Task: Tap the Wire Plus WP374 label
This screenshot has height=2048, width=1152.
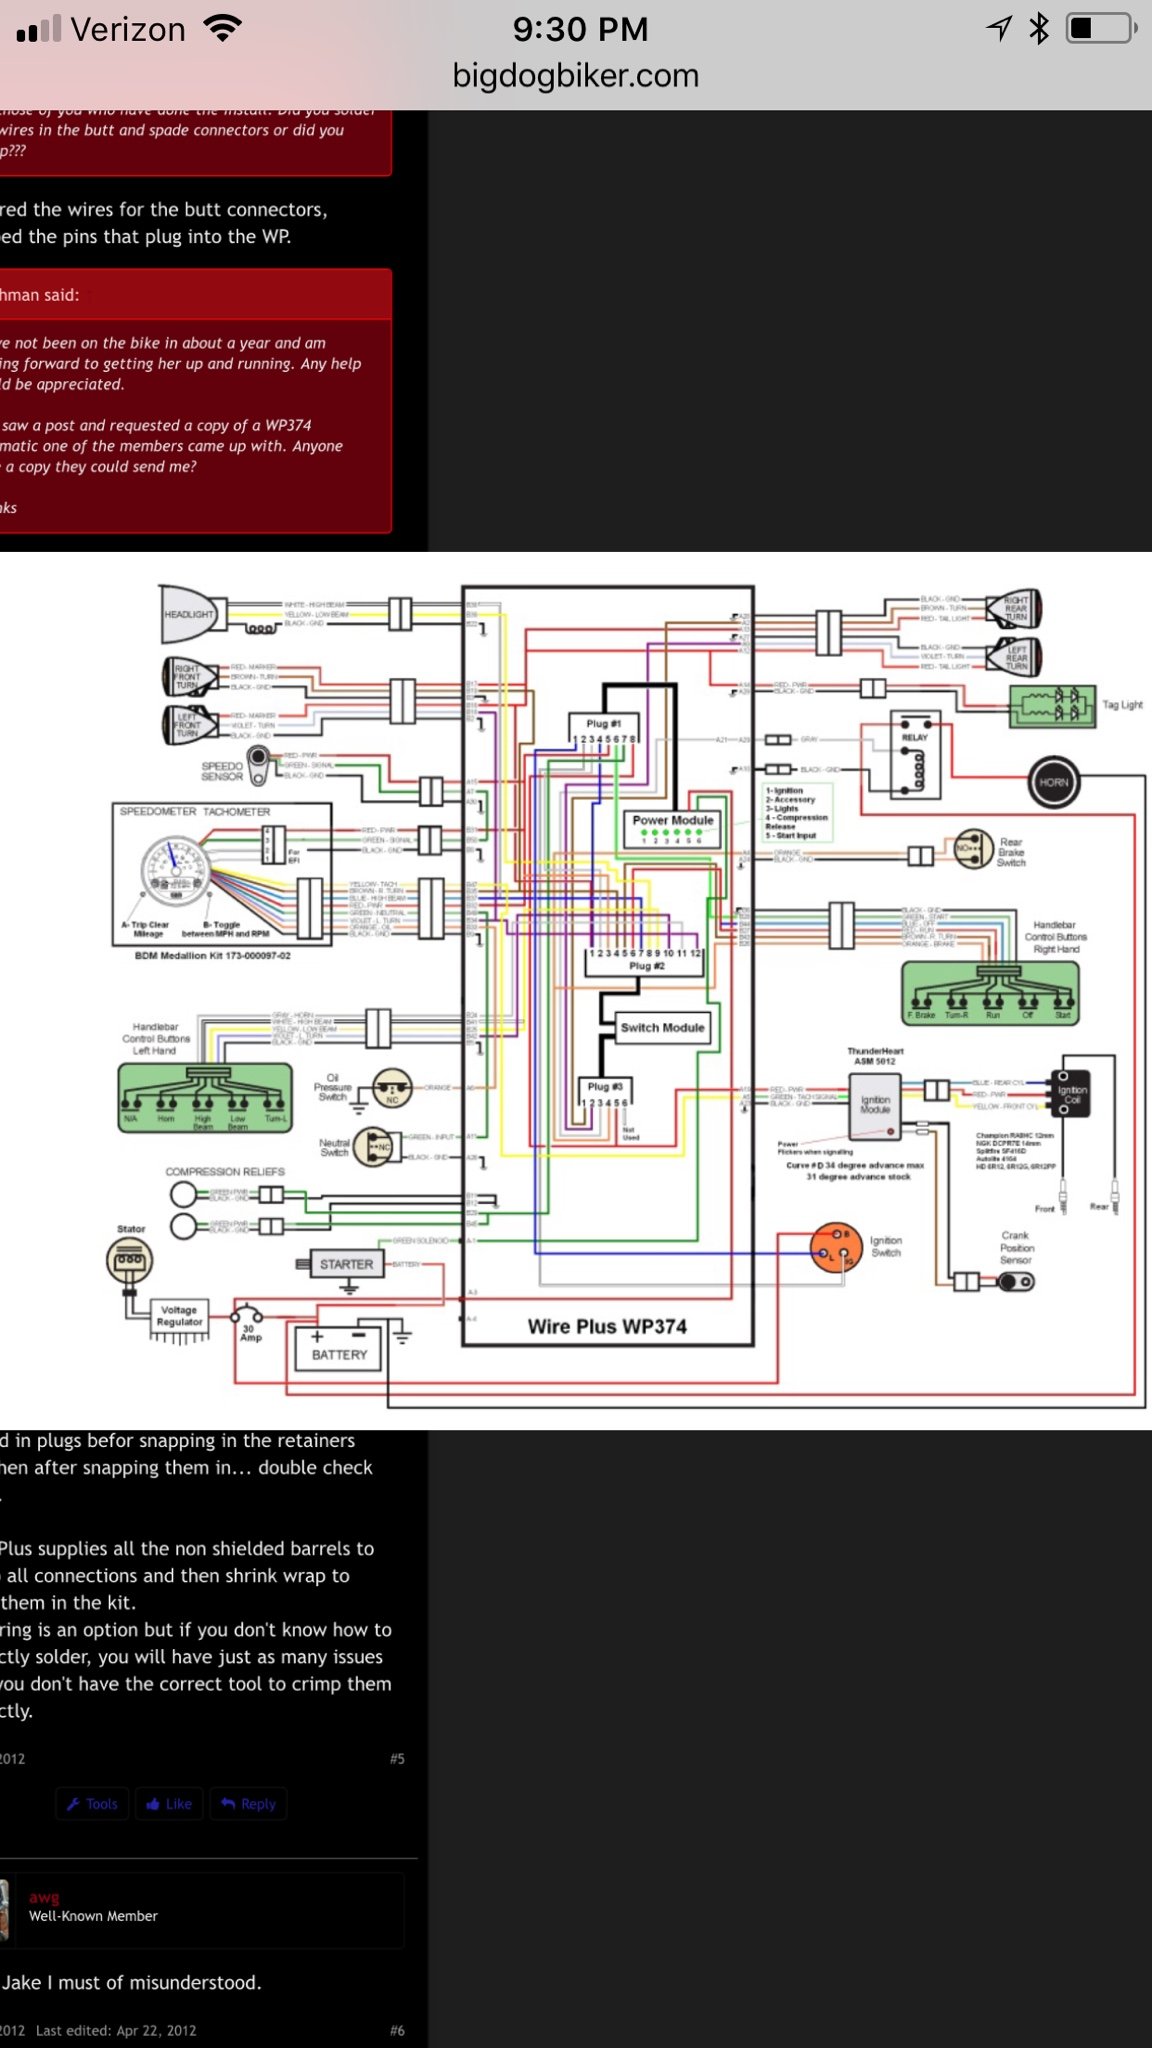Action: click(607, 1326)
